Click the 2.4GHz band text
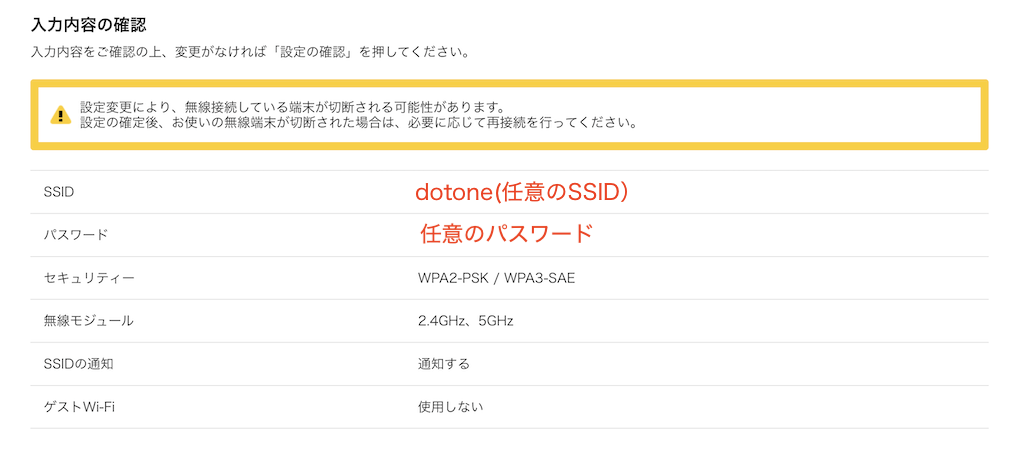This screenshot has width=1024, height=459. (x=441, y=320)
